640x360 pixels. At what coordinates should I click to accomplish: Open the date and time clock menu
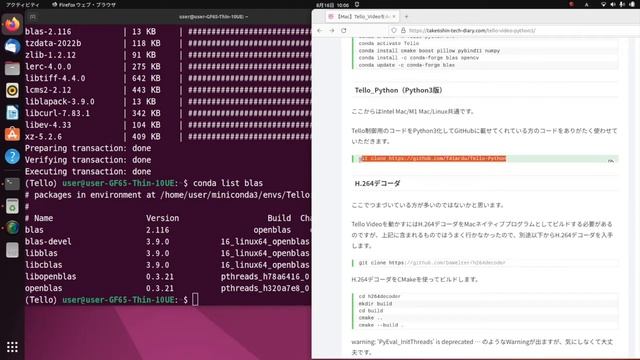click(332, 5)
